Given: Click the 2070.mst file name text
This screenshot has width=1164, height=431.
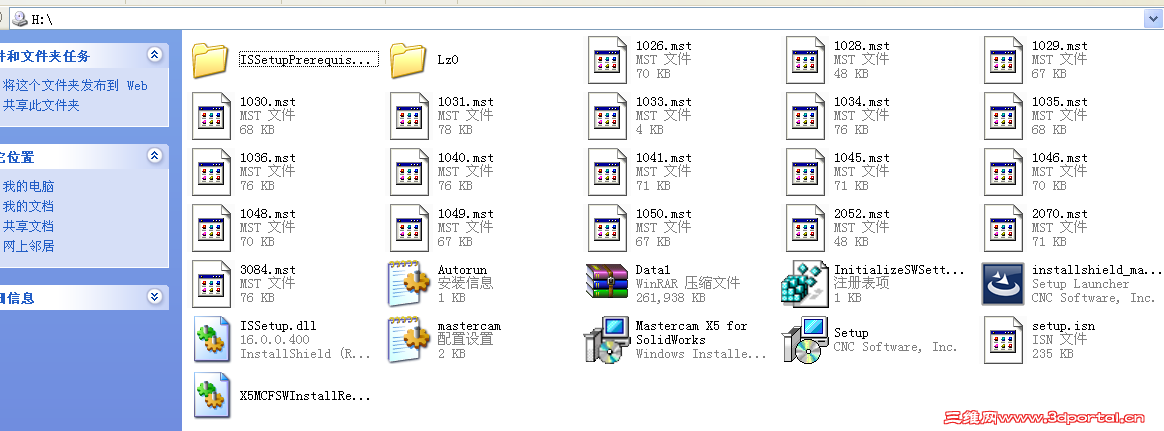Looking at the screenshot, I should coord(1059,214).
